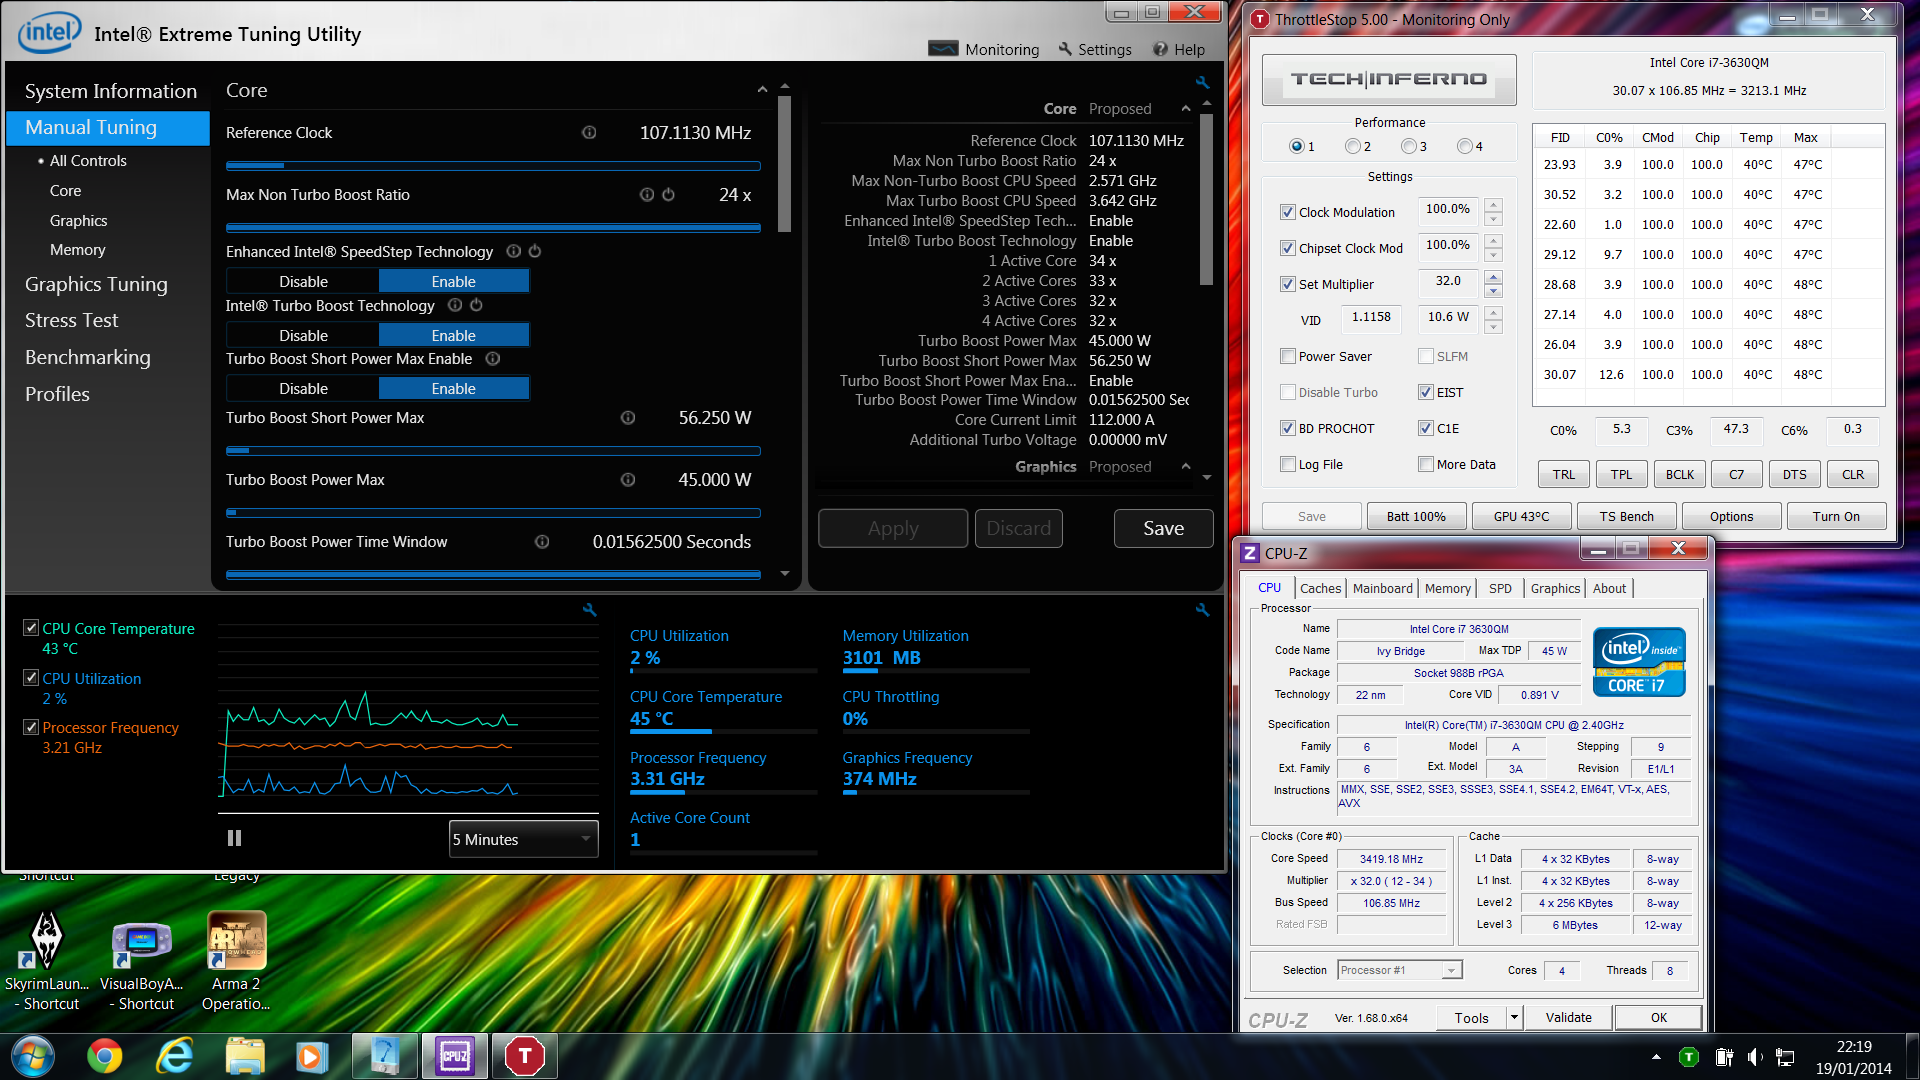Click Turn On button in ThrottleStop

(x=1836, y=516)
